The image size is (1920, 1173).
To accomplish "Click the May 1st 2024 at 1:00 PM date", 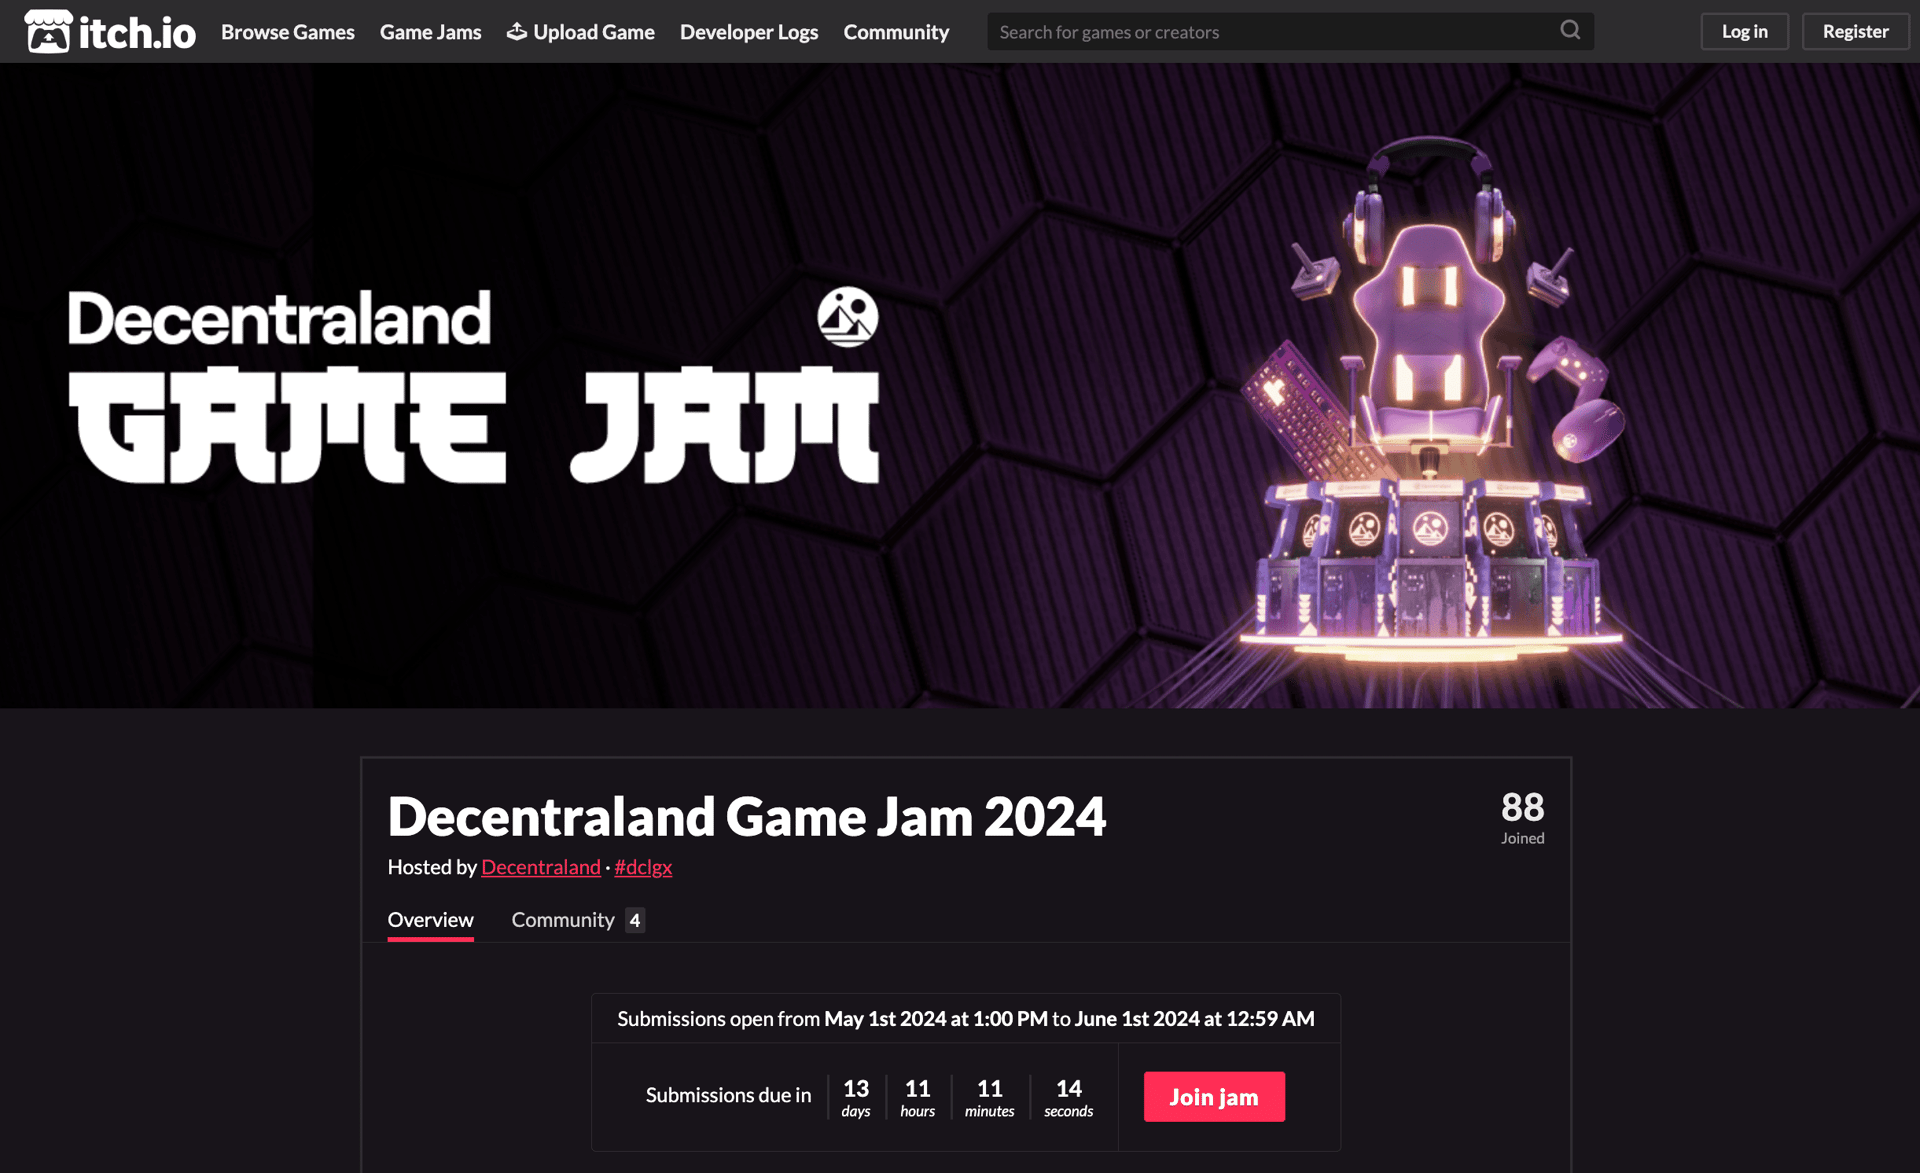I will coord(936,1019).
